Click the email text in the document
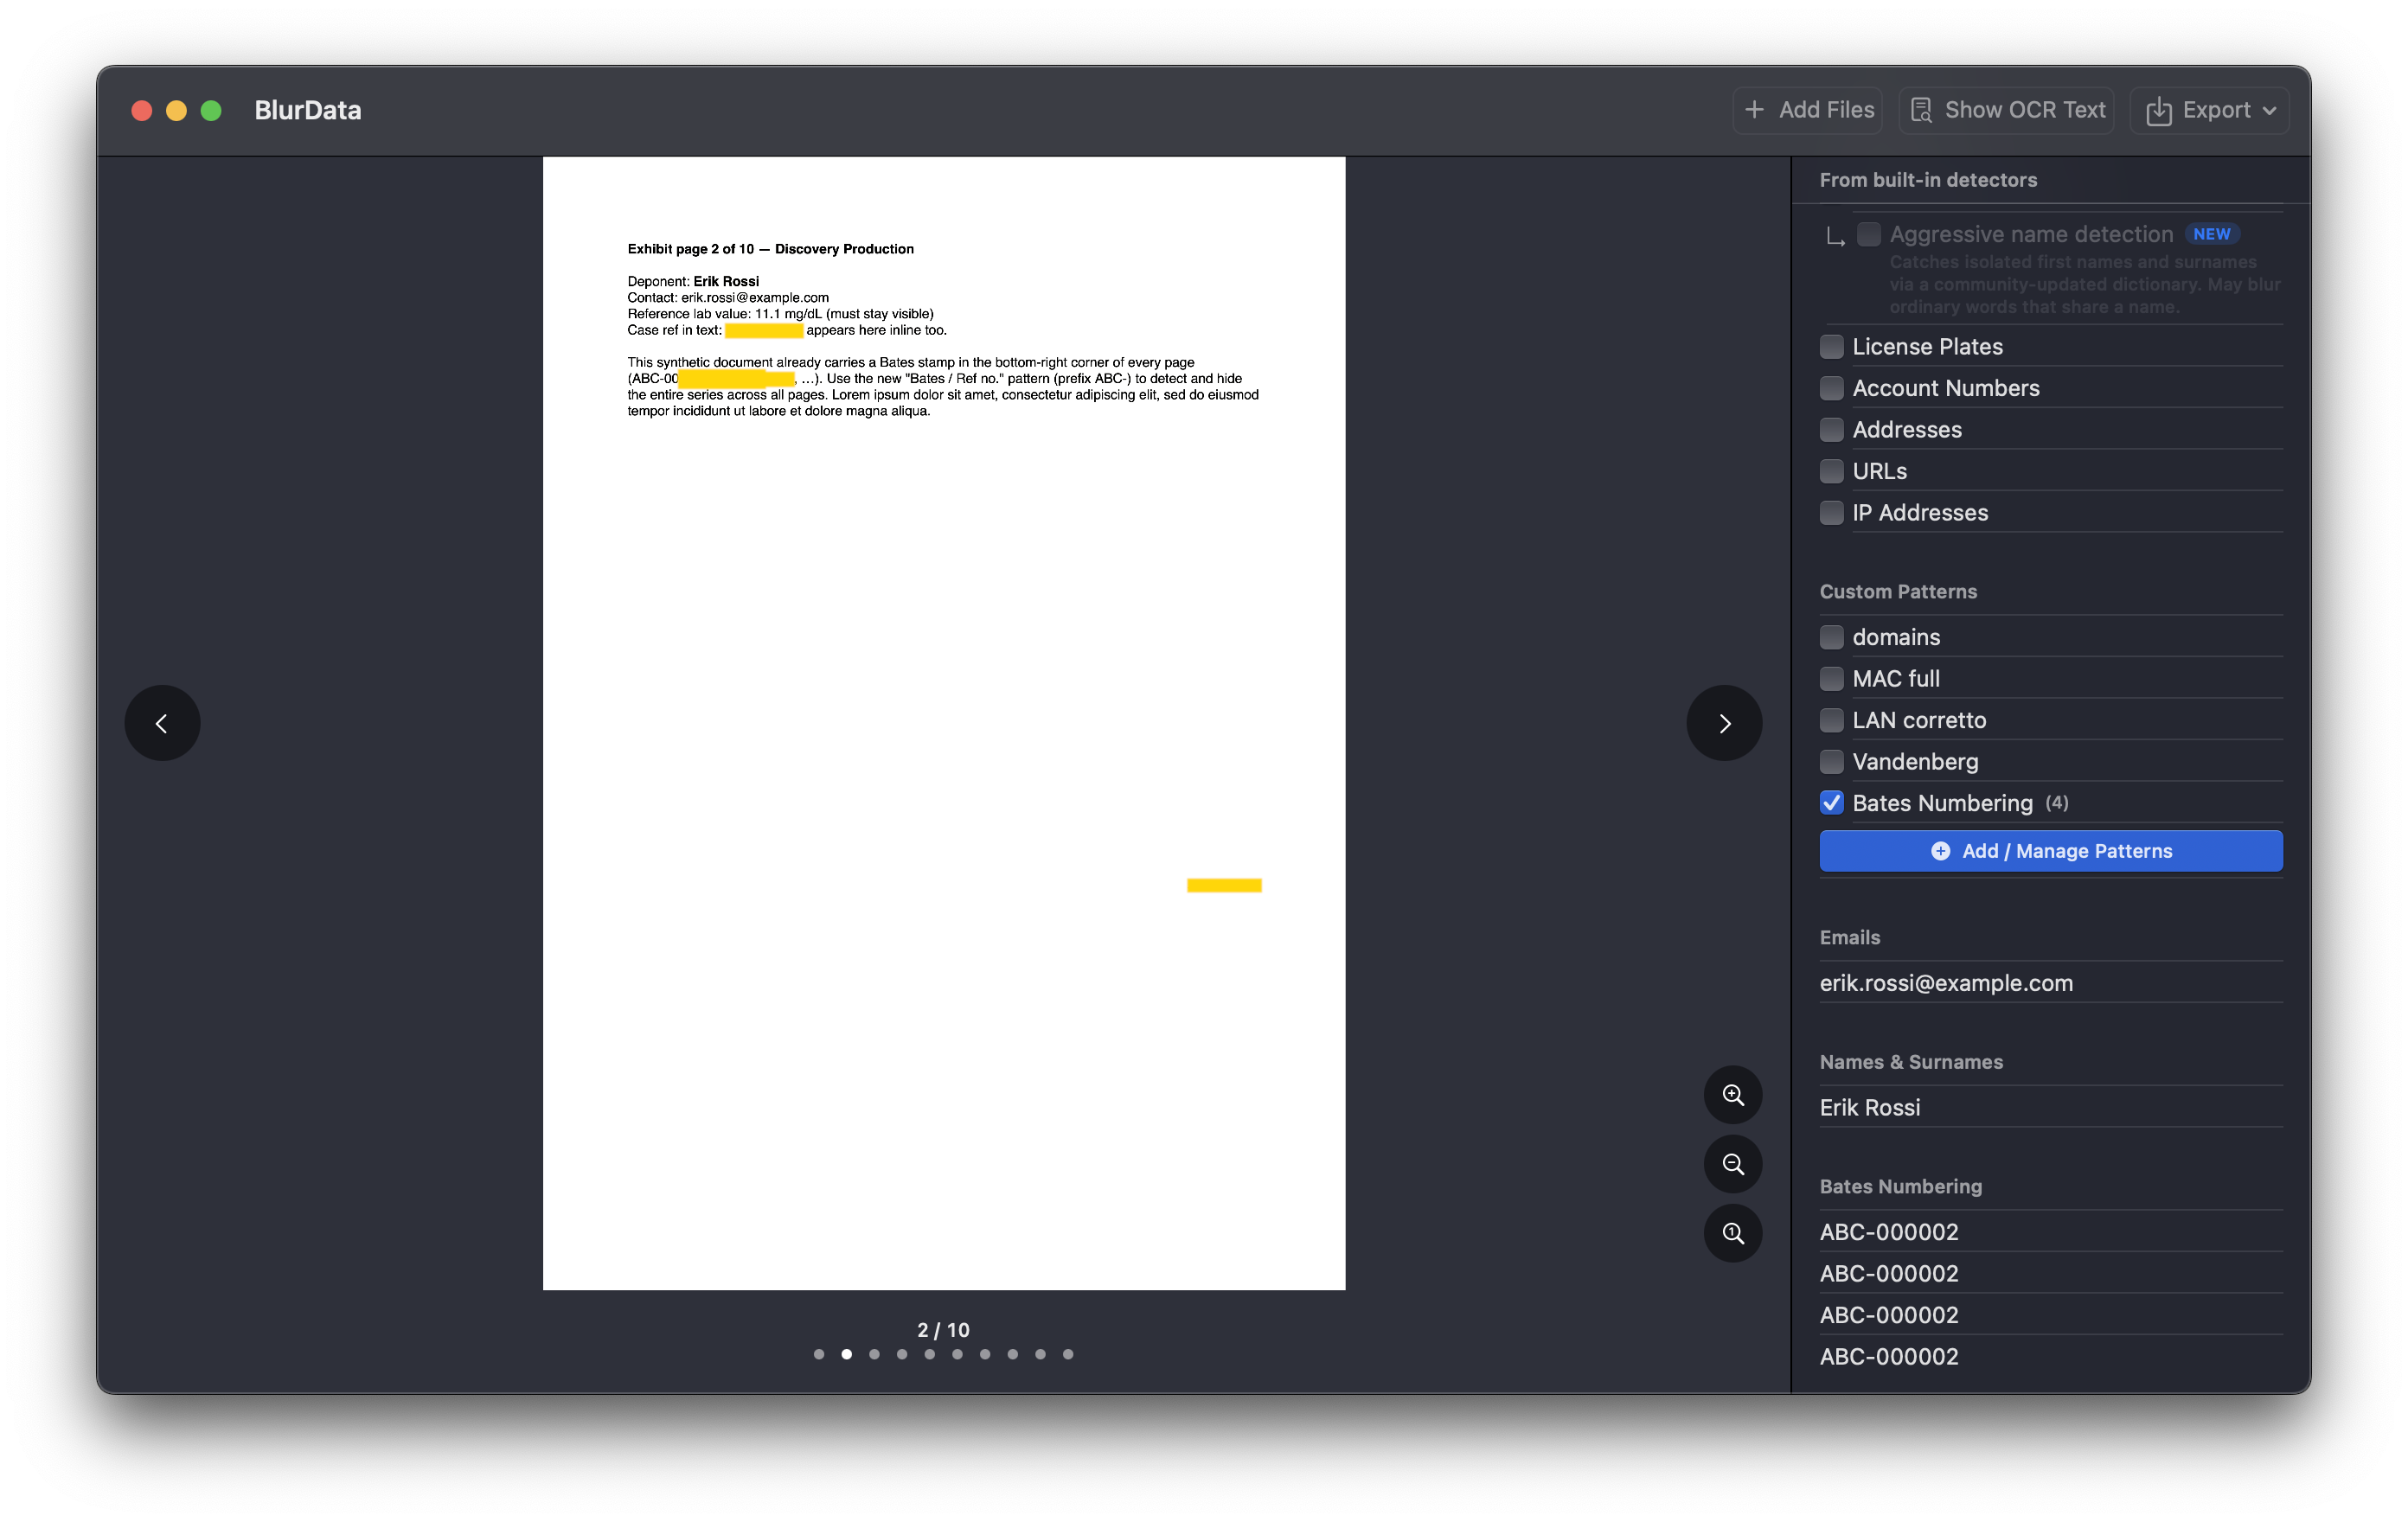The image size is (2408, 1522). point(755,298)
